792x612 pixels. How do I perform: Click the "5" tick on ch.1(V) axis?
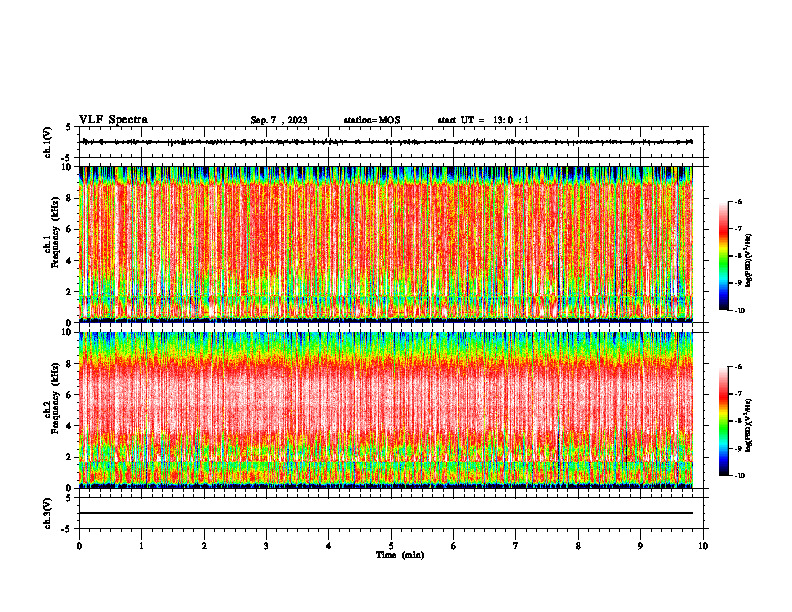tap(69, 127)
